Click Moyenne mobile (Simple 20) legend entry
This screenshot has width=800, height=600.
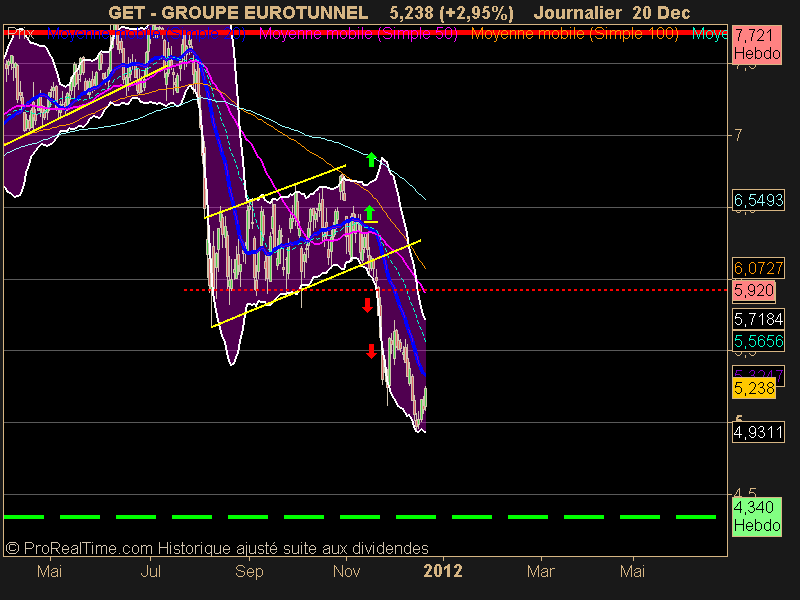[146, 34]
